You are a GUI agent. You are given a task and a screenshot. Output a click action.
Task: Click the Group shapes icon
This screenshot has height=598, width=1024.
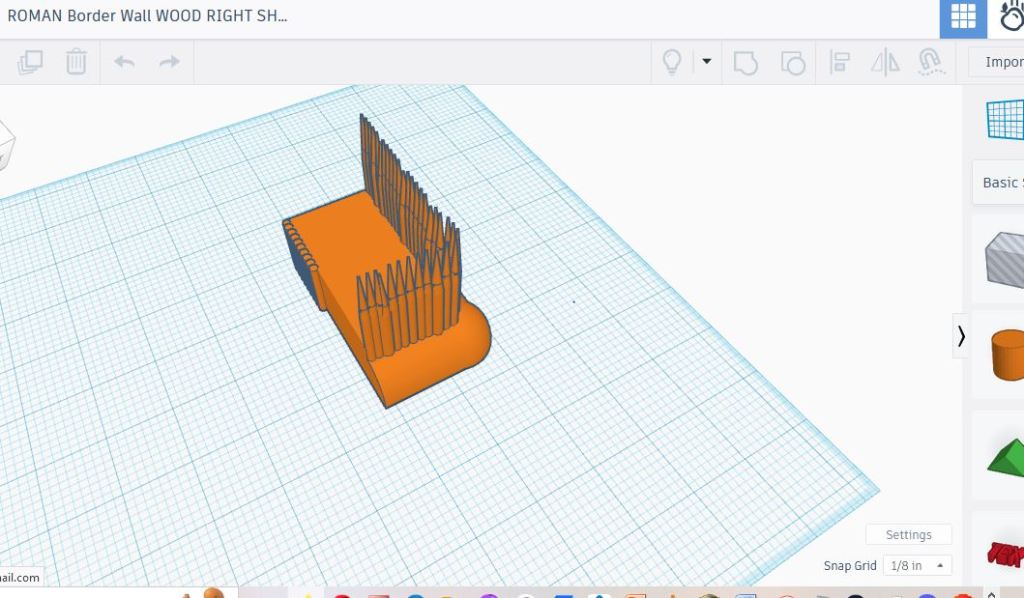(745, 63)
